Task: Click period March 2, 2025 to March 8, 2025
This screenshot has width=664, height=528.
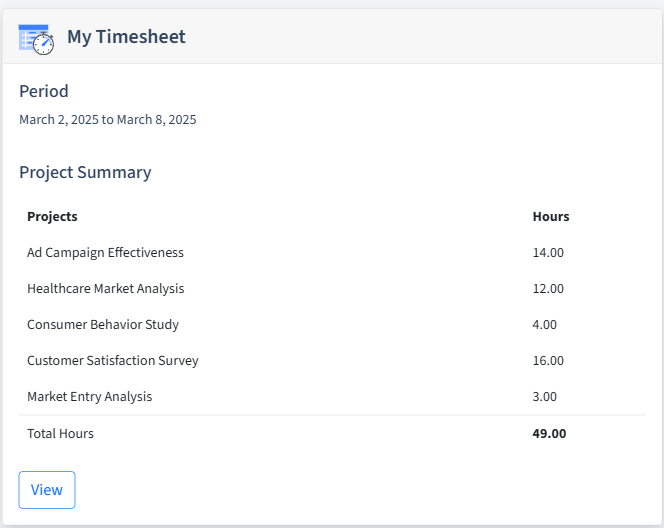Action: [x=108, y=120]
